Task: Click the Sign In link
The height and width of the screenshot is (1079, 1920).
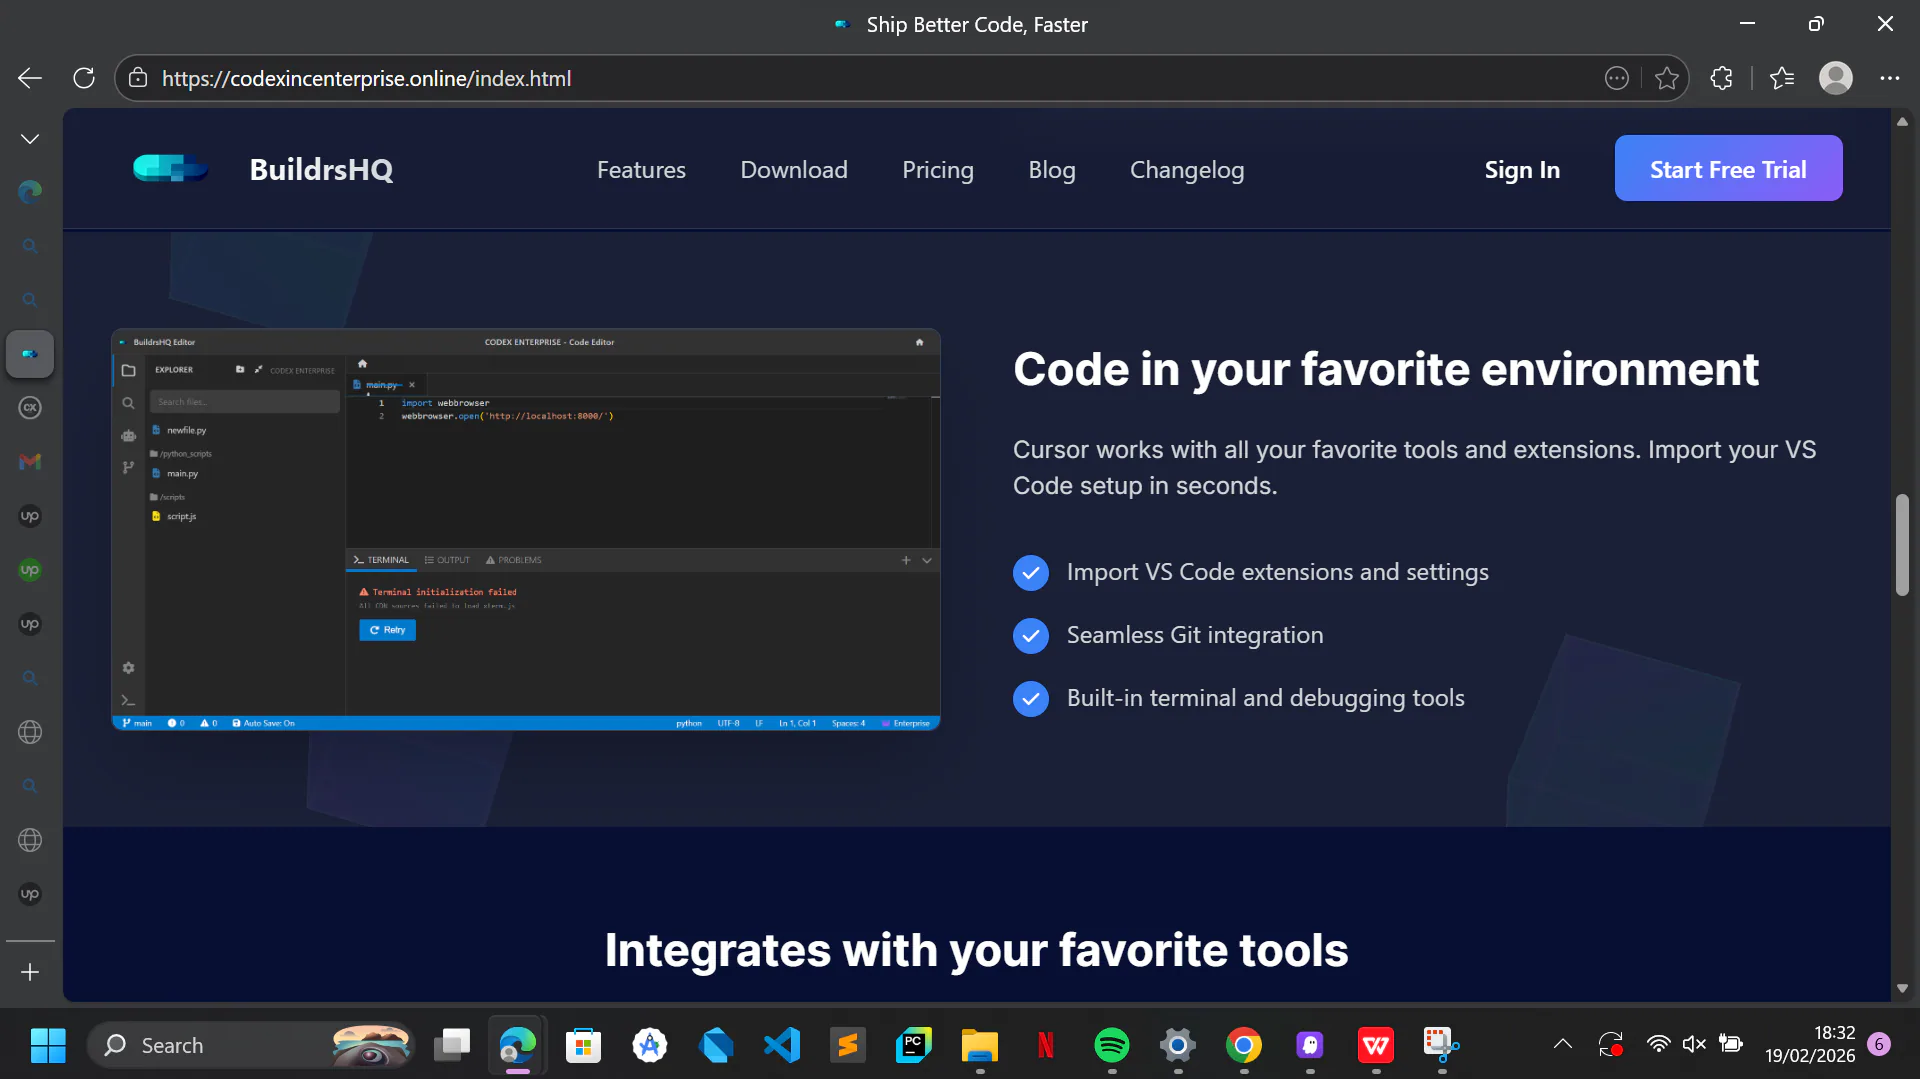Action: tap(1522, 170)
